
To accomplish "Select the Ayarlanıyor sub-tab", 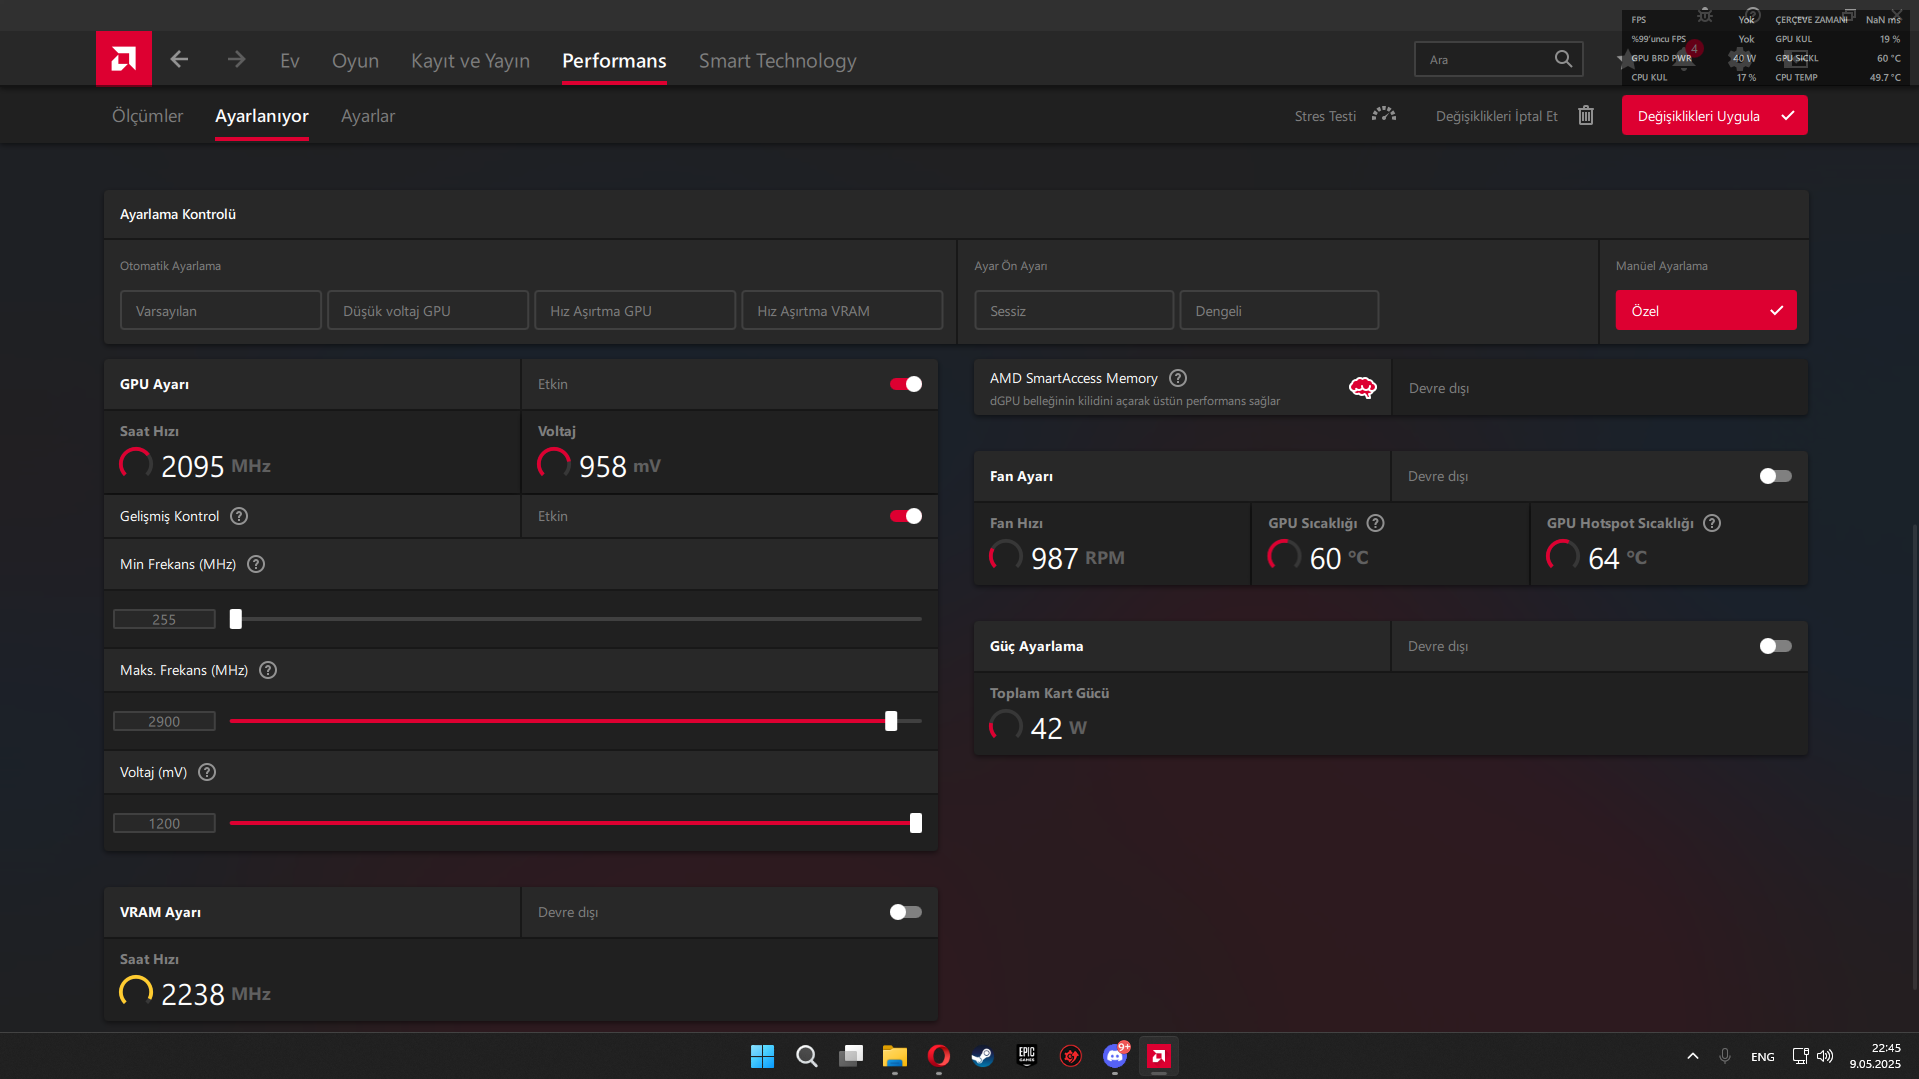I will (262, 116).
